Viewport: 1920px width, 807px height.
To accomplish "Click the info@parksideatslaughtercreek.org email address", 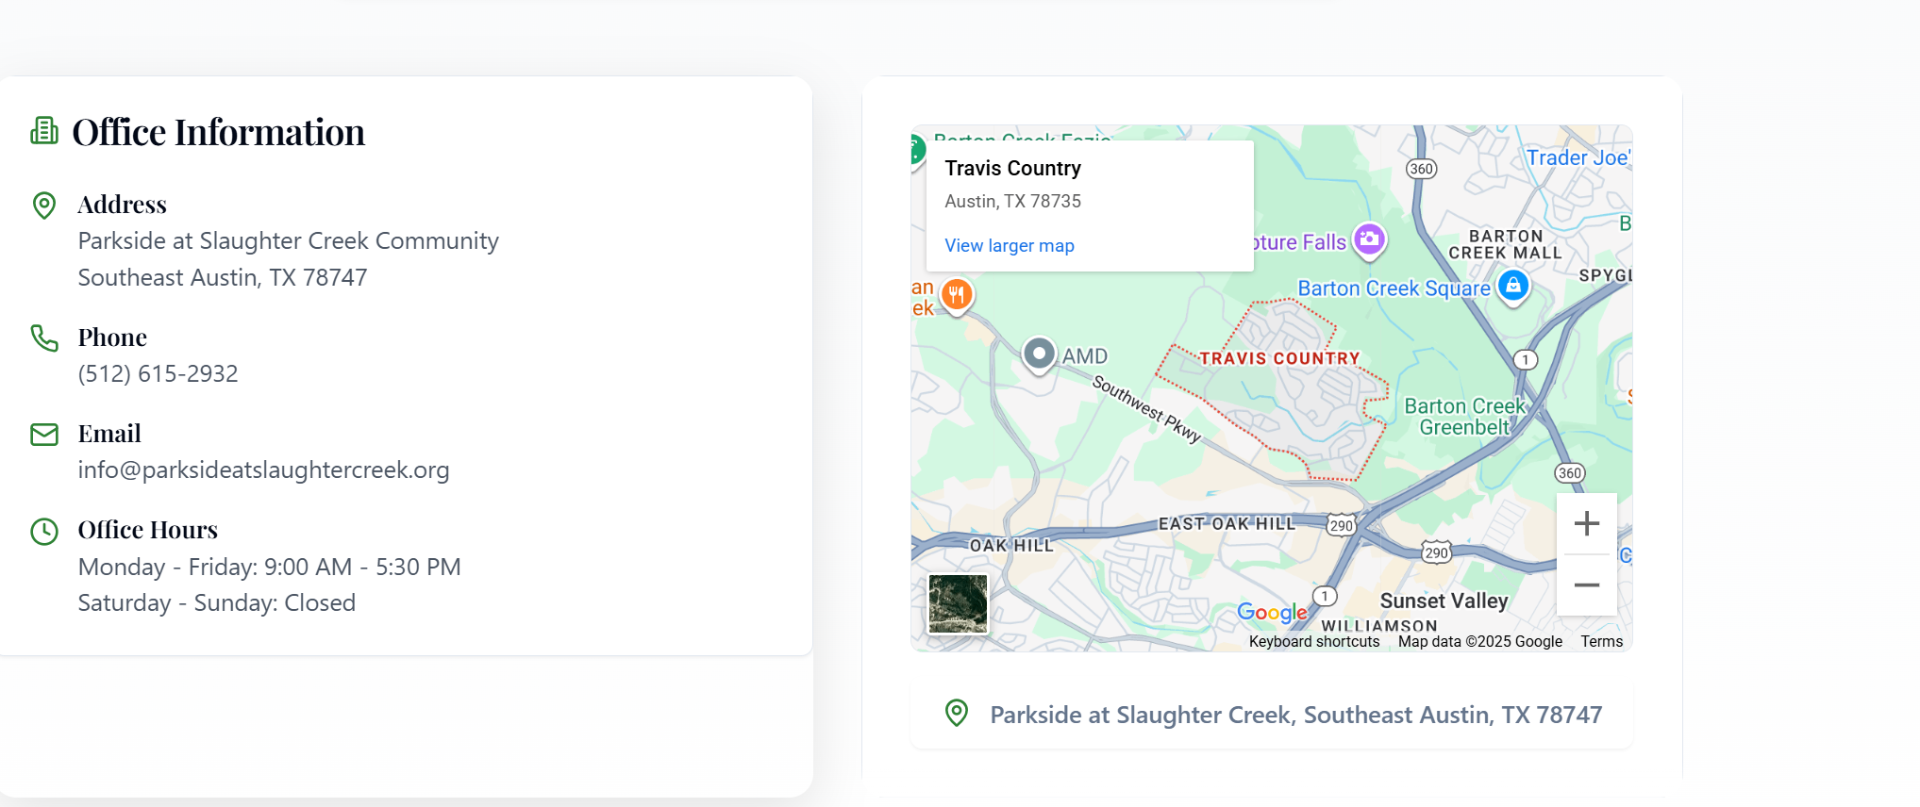I will coord(264,470).
